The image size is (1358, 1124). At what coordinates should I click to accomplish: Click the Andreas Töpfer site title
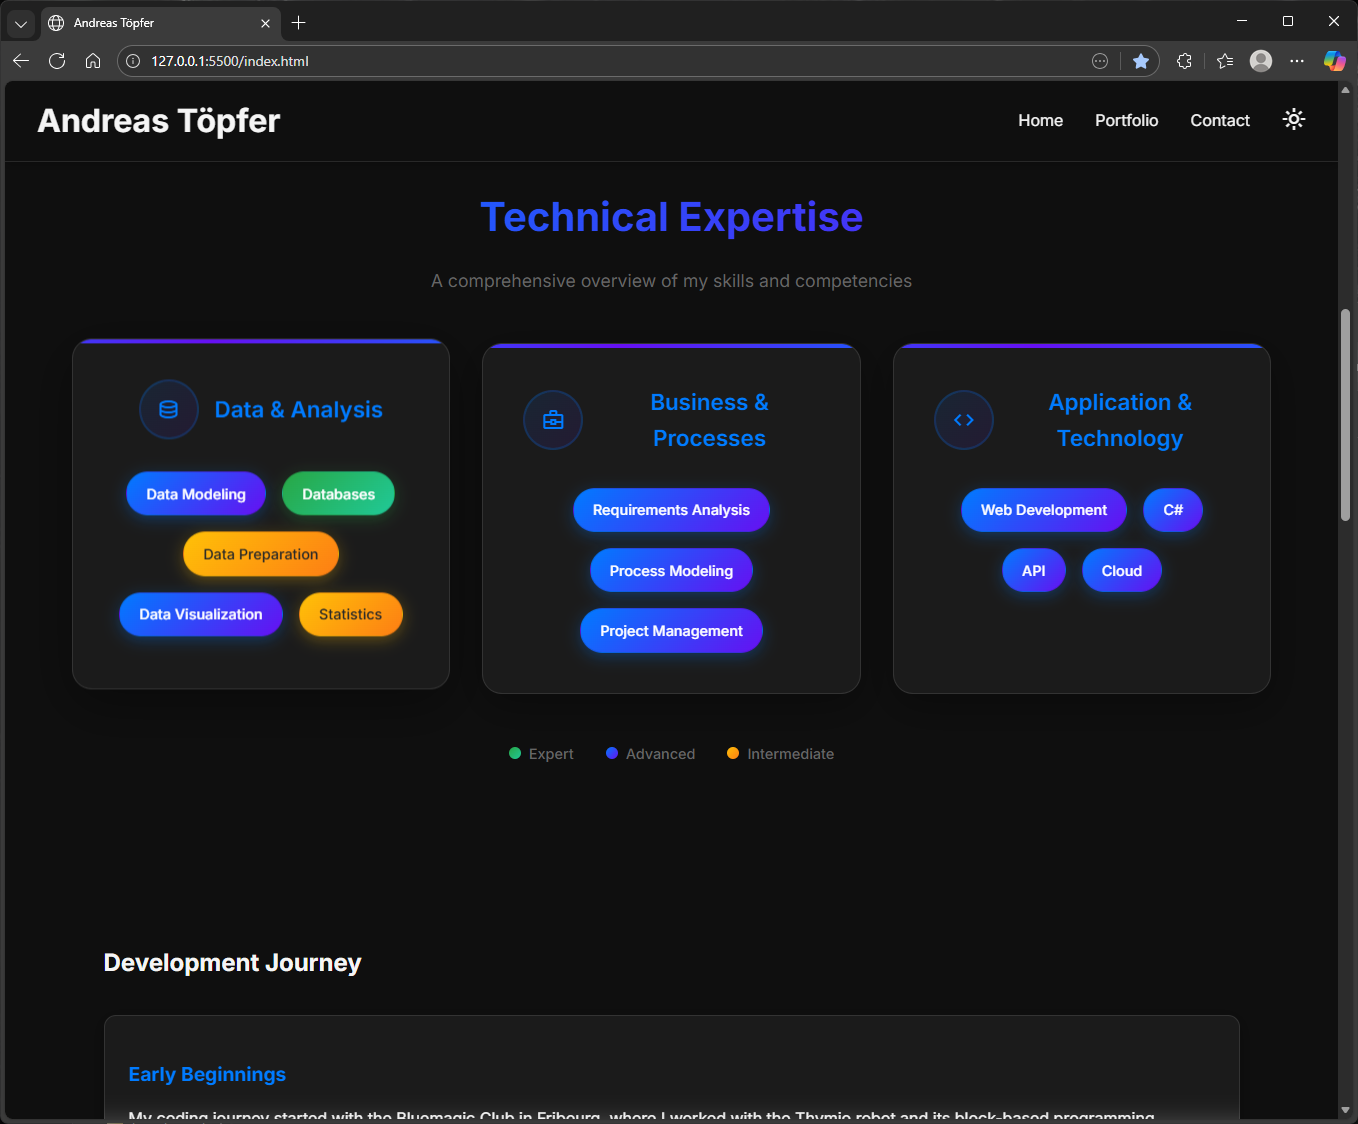(159, 121)
